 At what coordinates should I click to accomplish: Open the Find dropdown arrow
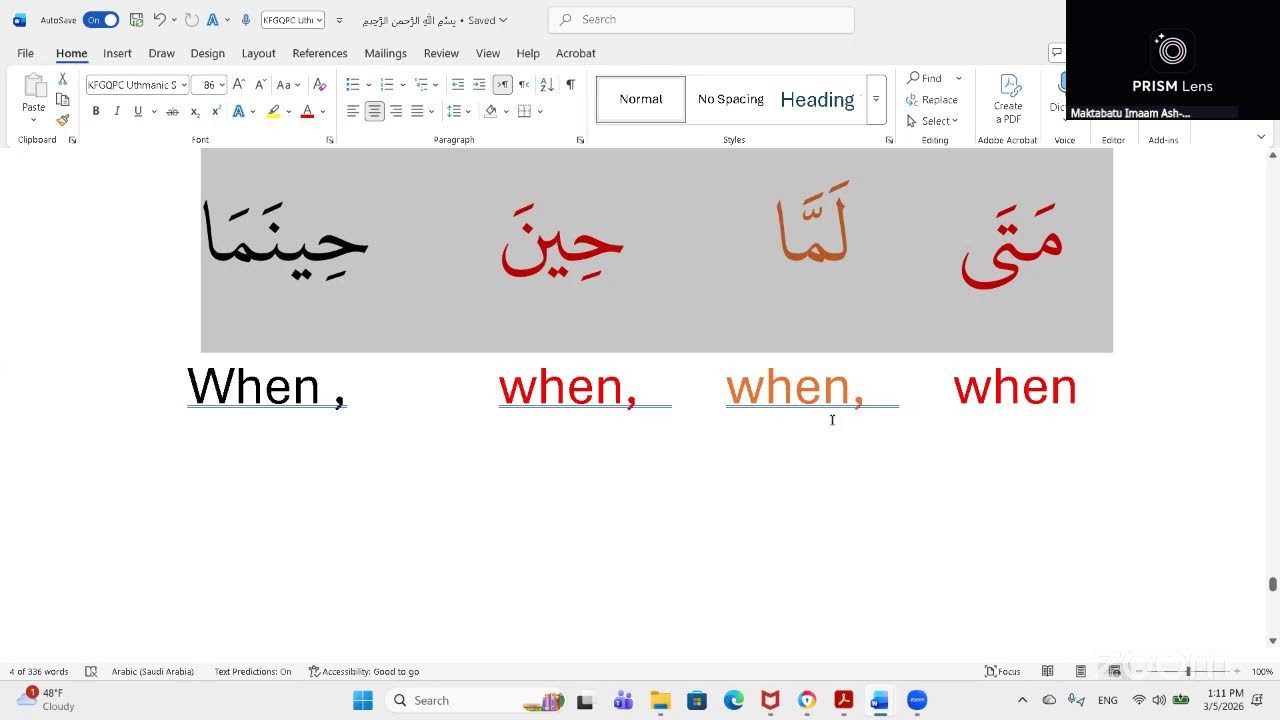(x=959, y=78)
